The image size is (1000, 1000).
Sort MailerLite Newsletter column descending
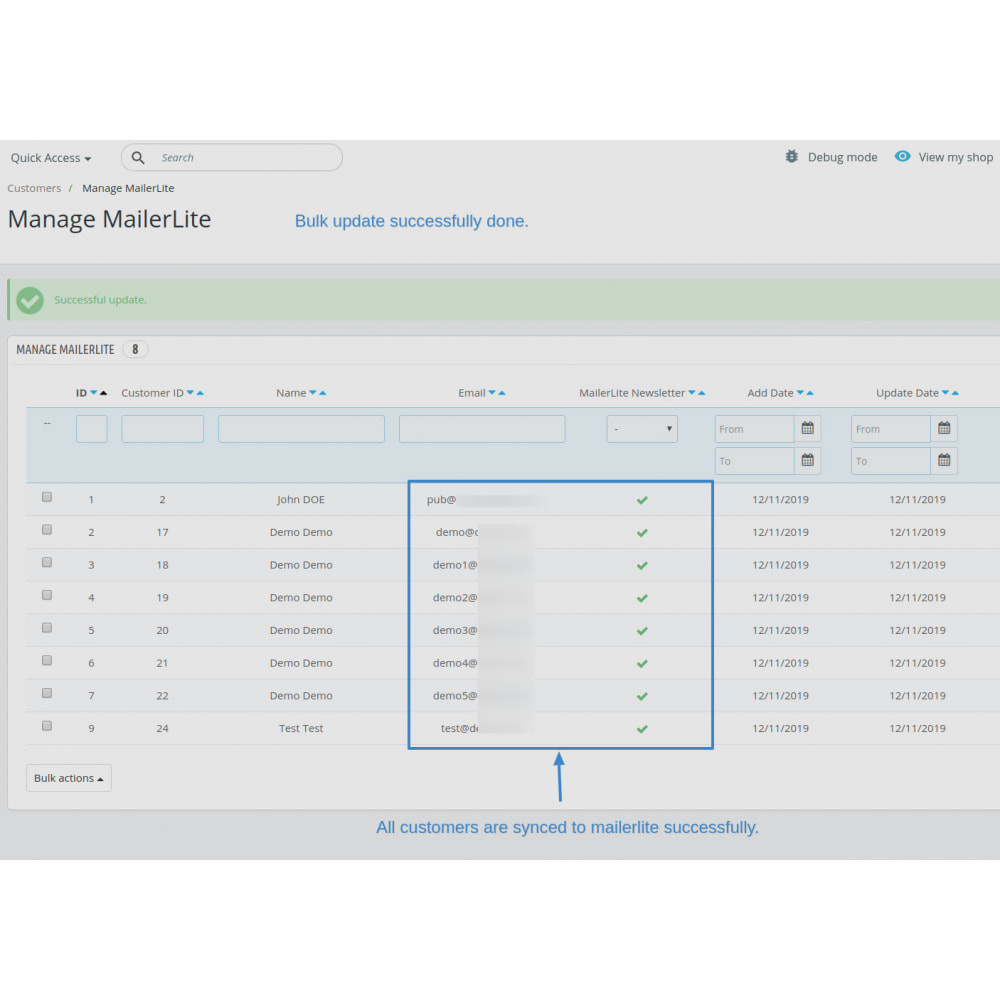pyautogui.click(x=691, y=393)
